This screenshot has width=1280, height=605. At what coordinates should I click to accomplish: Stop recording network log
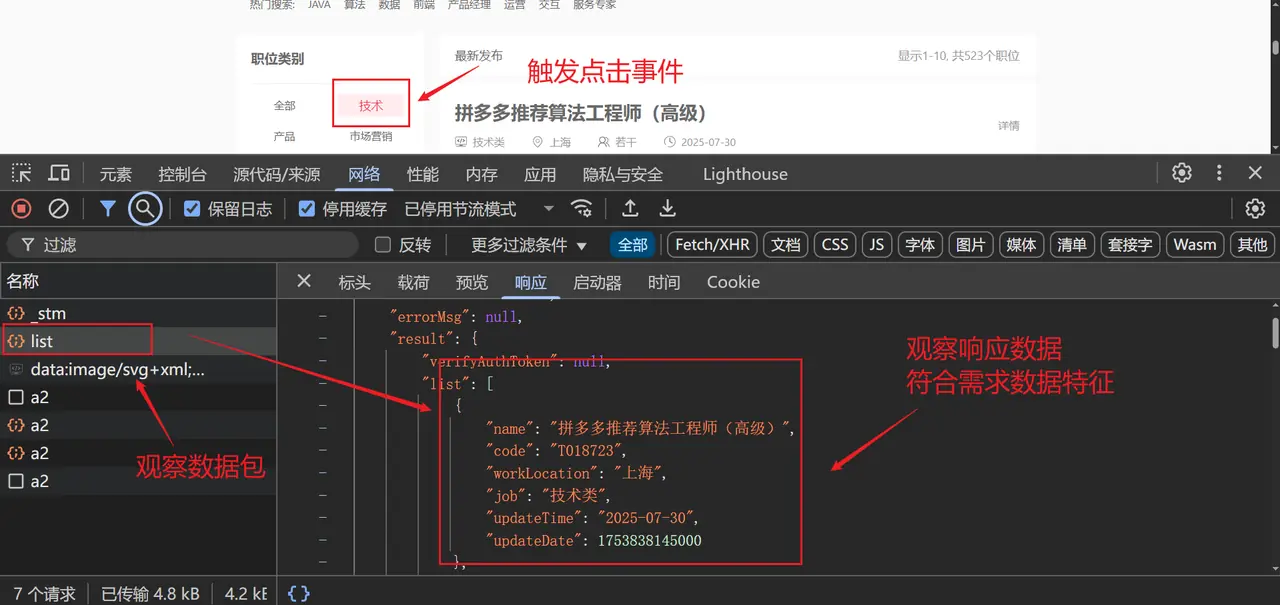[21, 209]
